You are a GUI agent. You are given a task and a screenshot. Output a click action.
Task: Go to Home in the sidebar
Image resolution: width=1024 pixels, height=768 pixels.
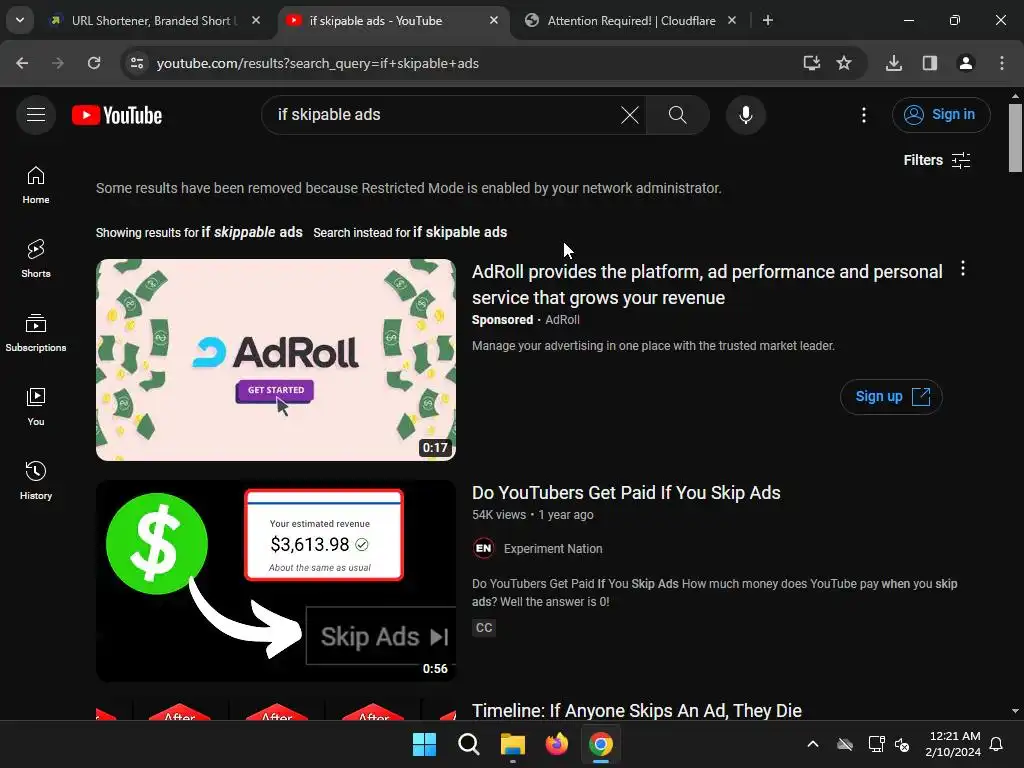click(36, 185)
